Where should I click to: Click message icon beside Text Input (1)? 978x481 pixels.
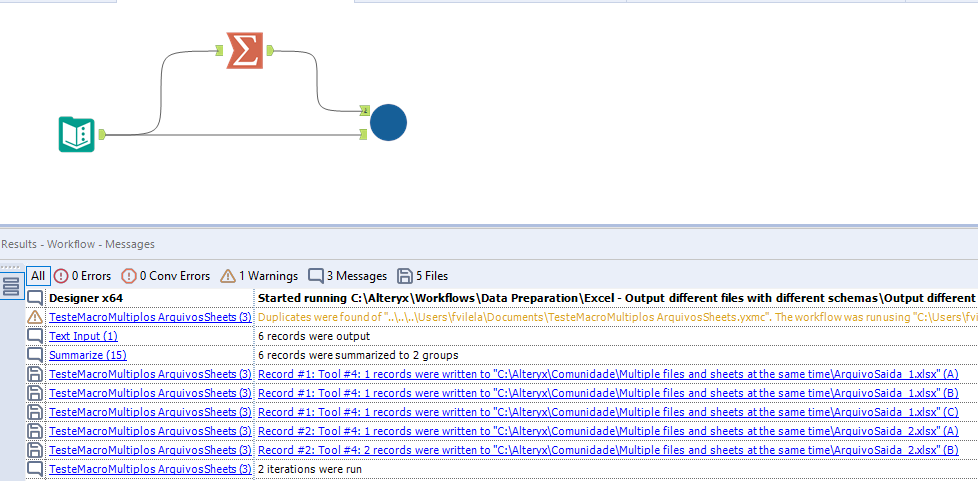[36, 336]
